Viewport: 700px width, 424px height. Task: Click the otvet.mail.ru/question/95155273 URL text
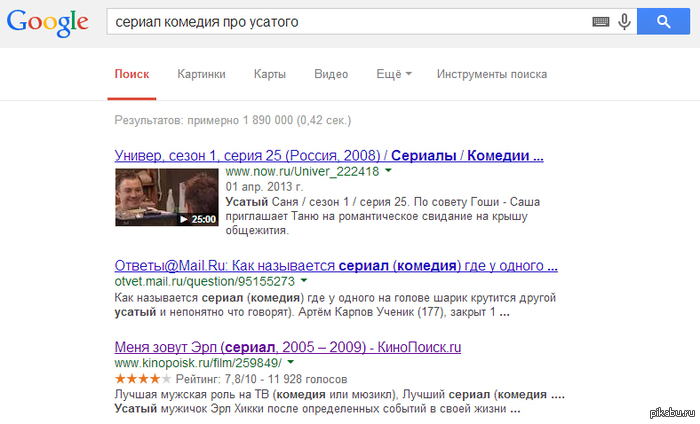[204, 282]
